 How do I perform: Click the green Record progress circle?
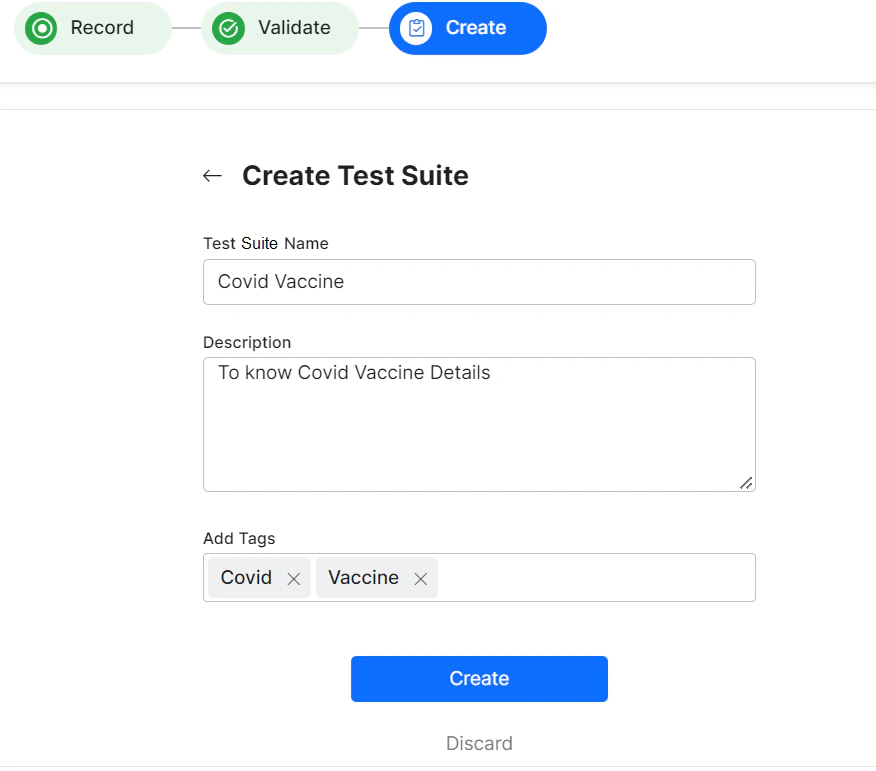41,28
